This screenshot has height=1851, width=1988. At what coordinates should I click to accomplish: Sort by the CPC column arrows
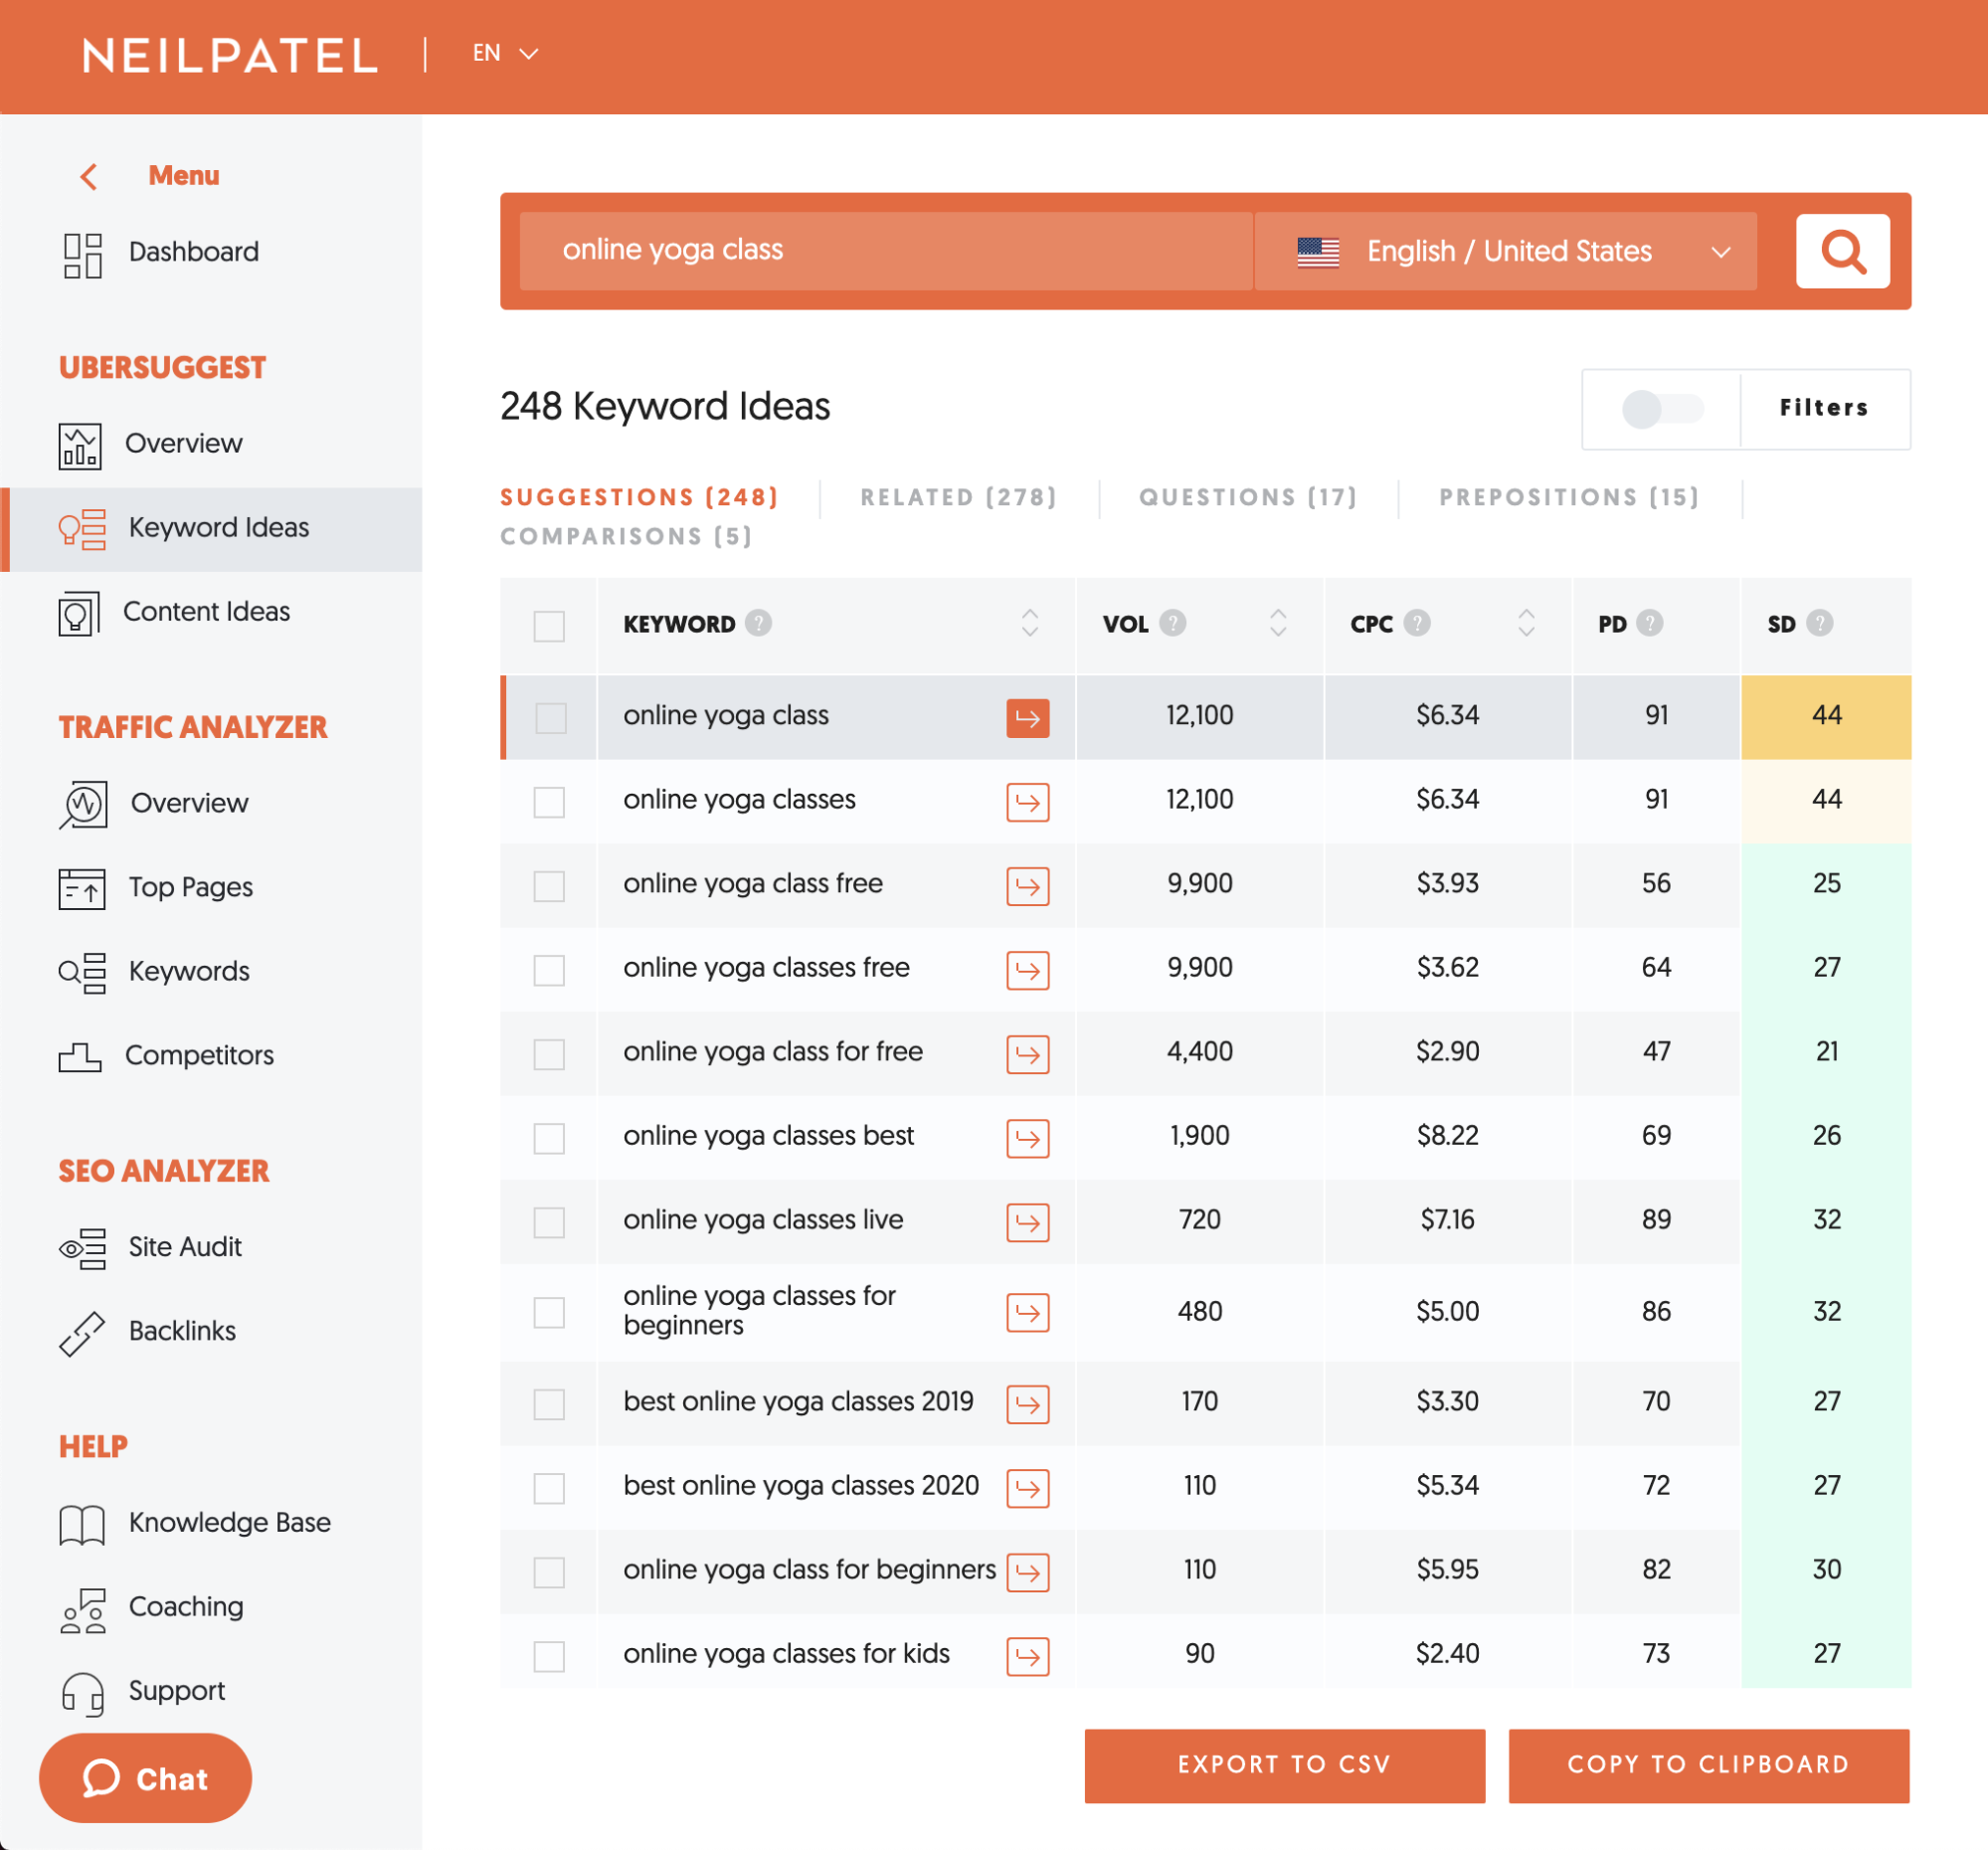(x=1526, y=624)
